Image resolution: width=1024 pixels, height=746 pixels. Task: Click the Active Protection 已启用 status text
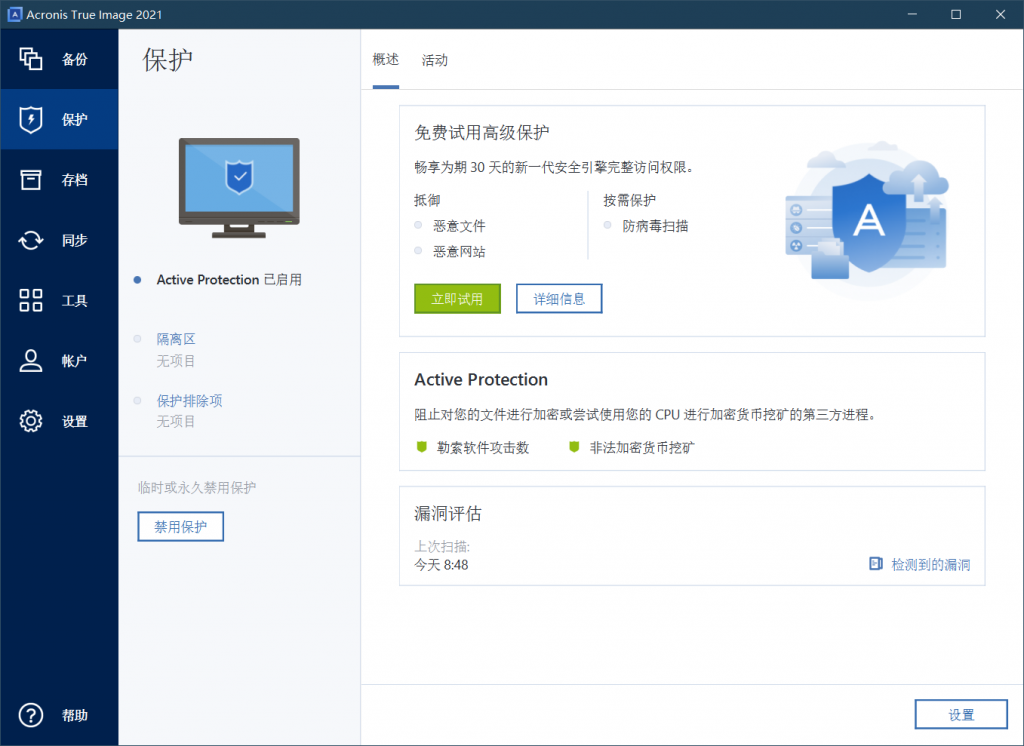coord(229,280)
